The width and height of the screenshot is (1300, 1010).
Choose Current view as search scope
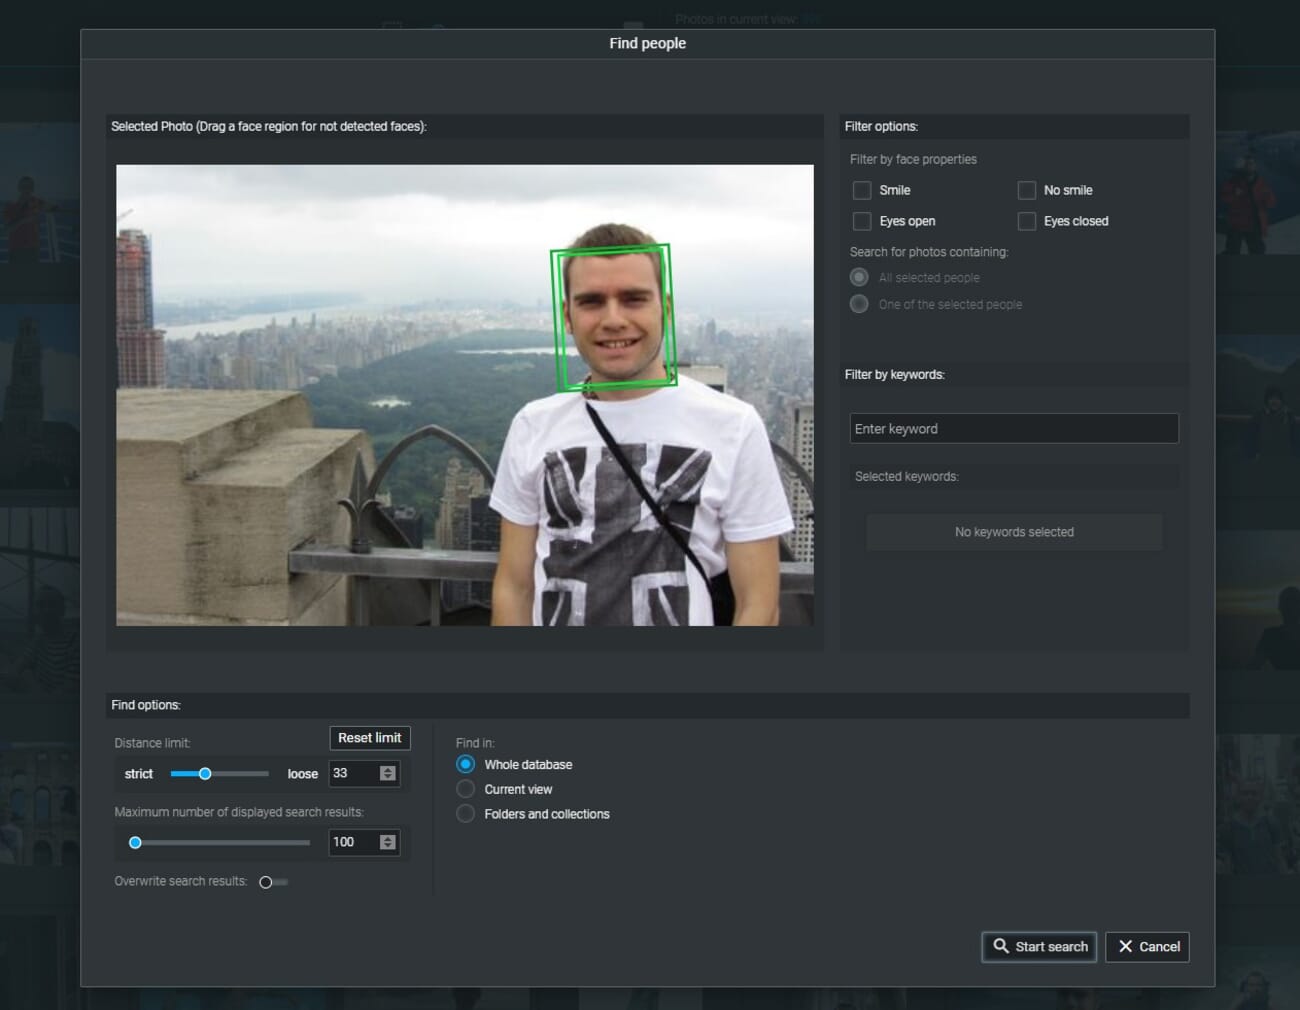(x=466, y=789)
